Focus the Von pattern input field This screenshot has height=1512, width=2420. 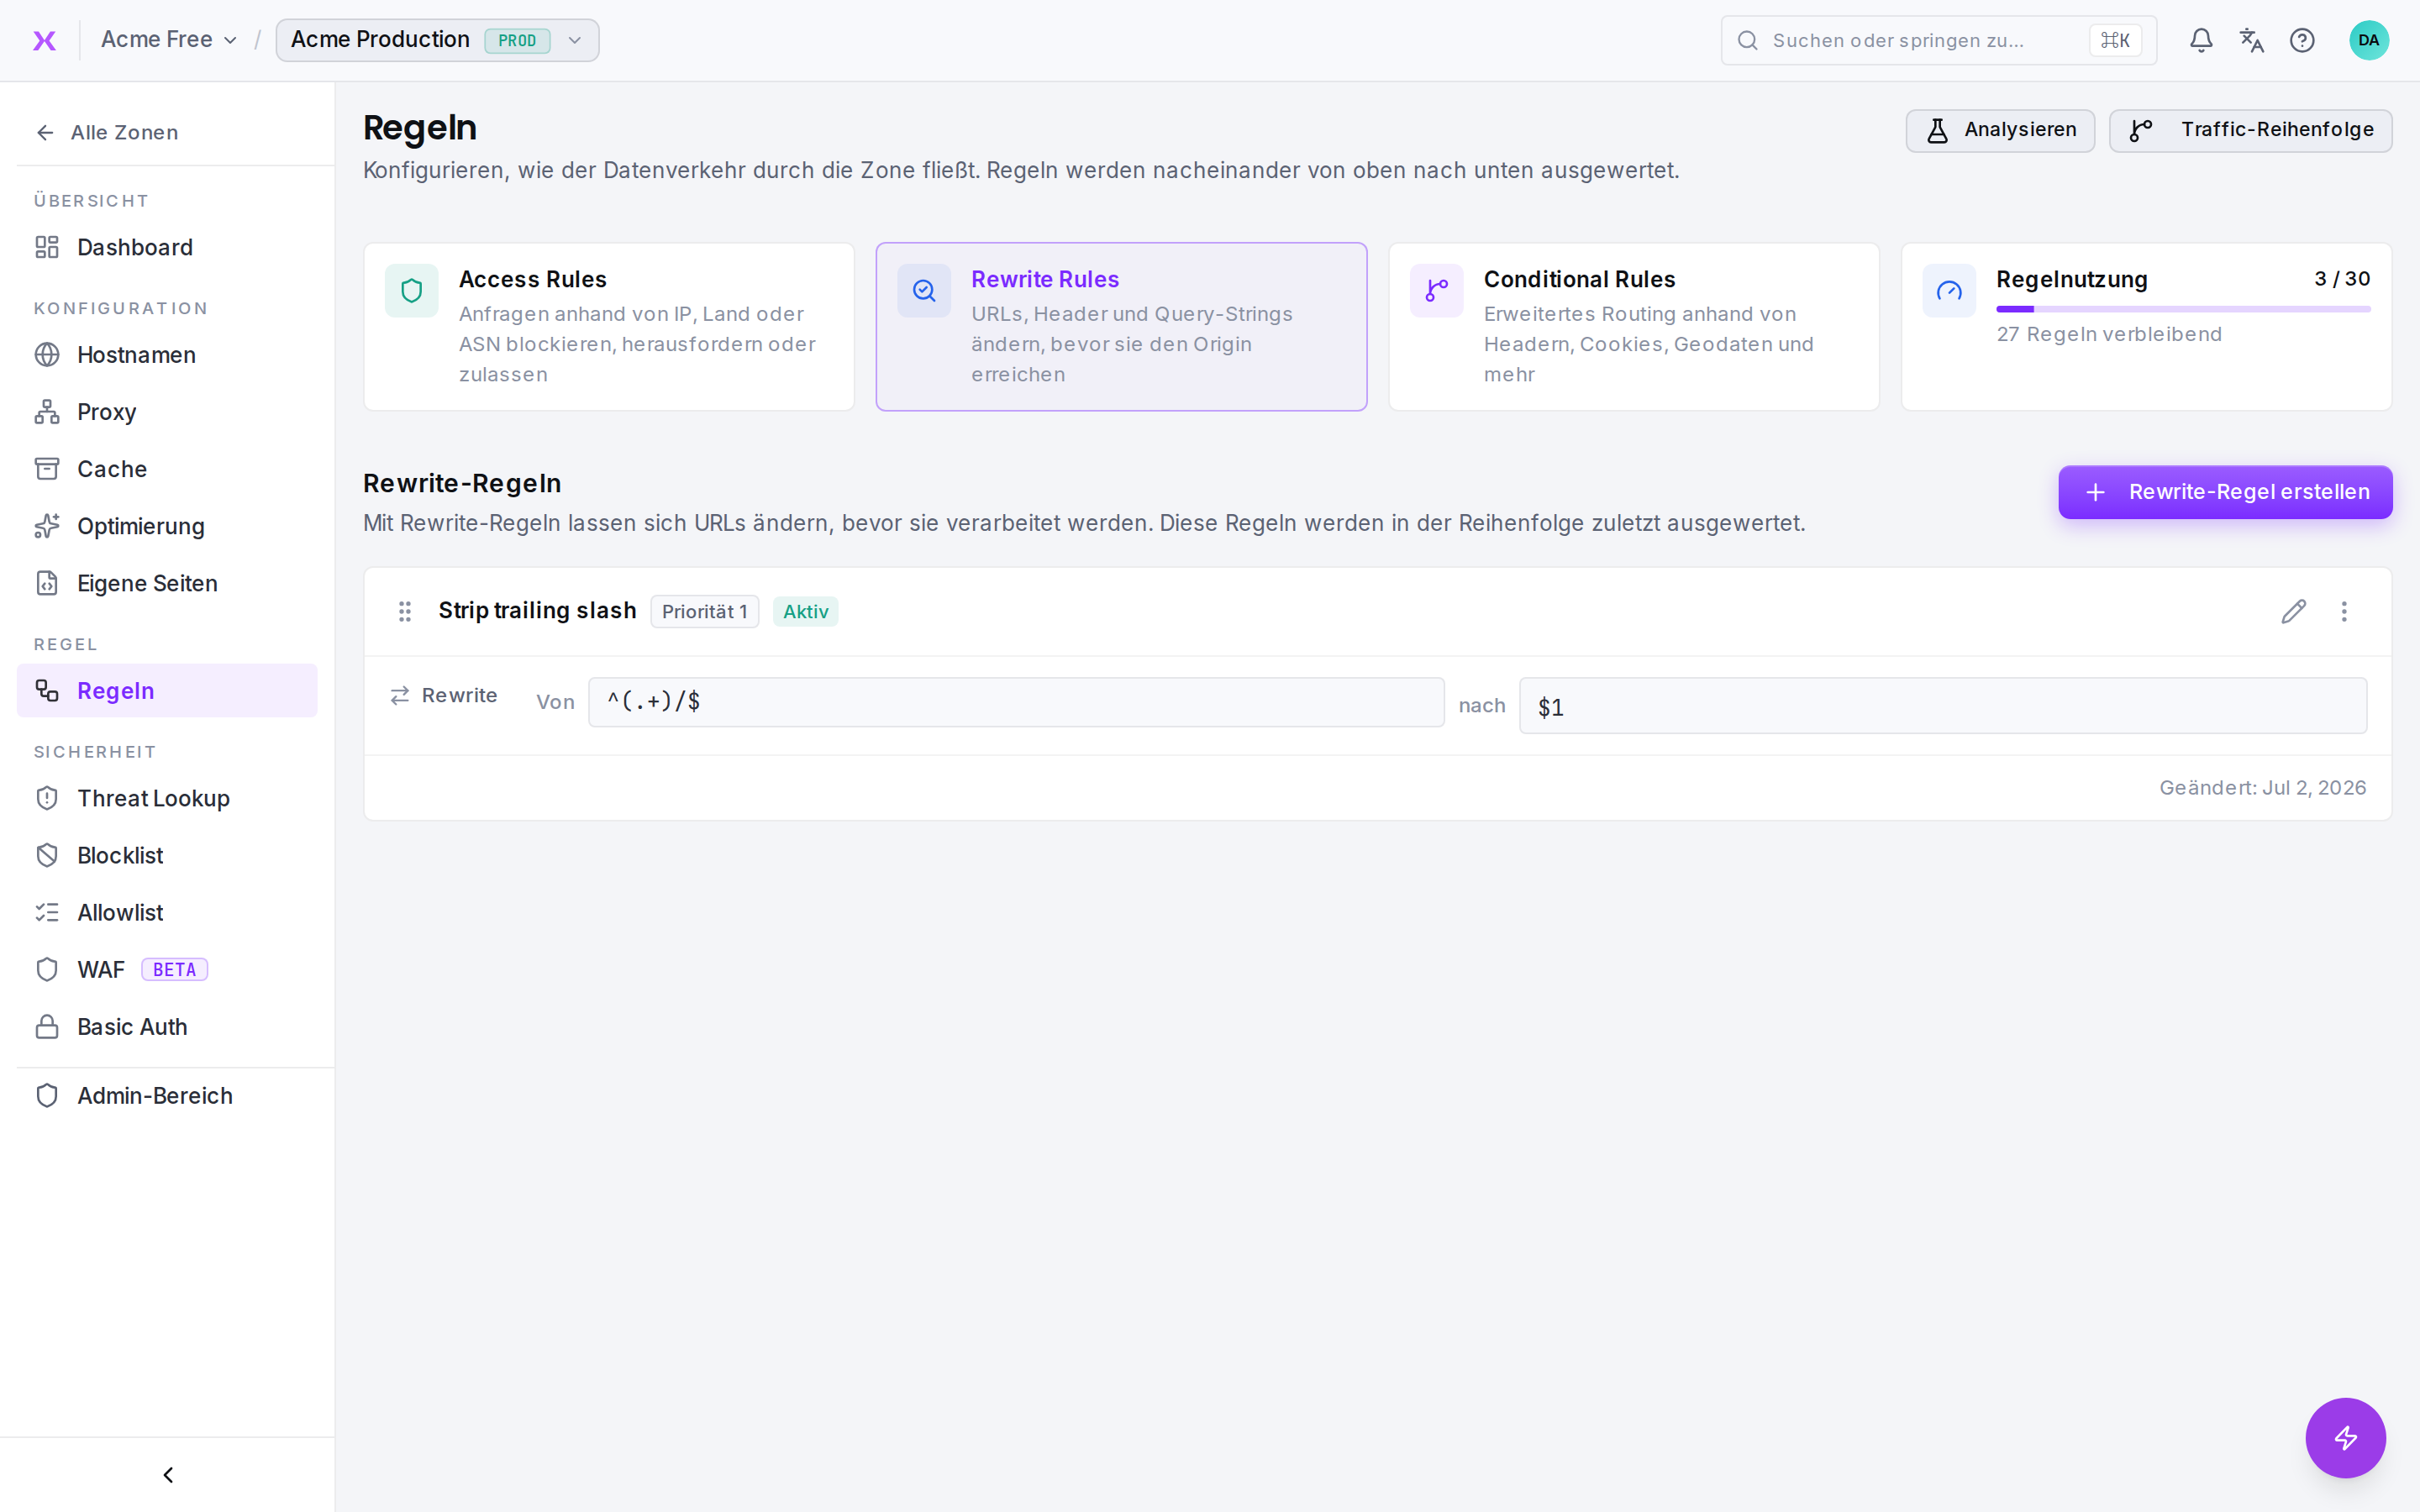tap(1016, 702)
